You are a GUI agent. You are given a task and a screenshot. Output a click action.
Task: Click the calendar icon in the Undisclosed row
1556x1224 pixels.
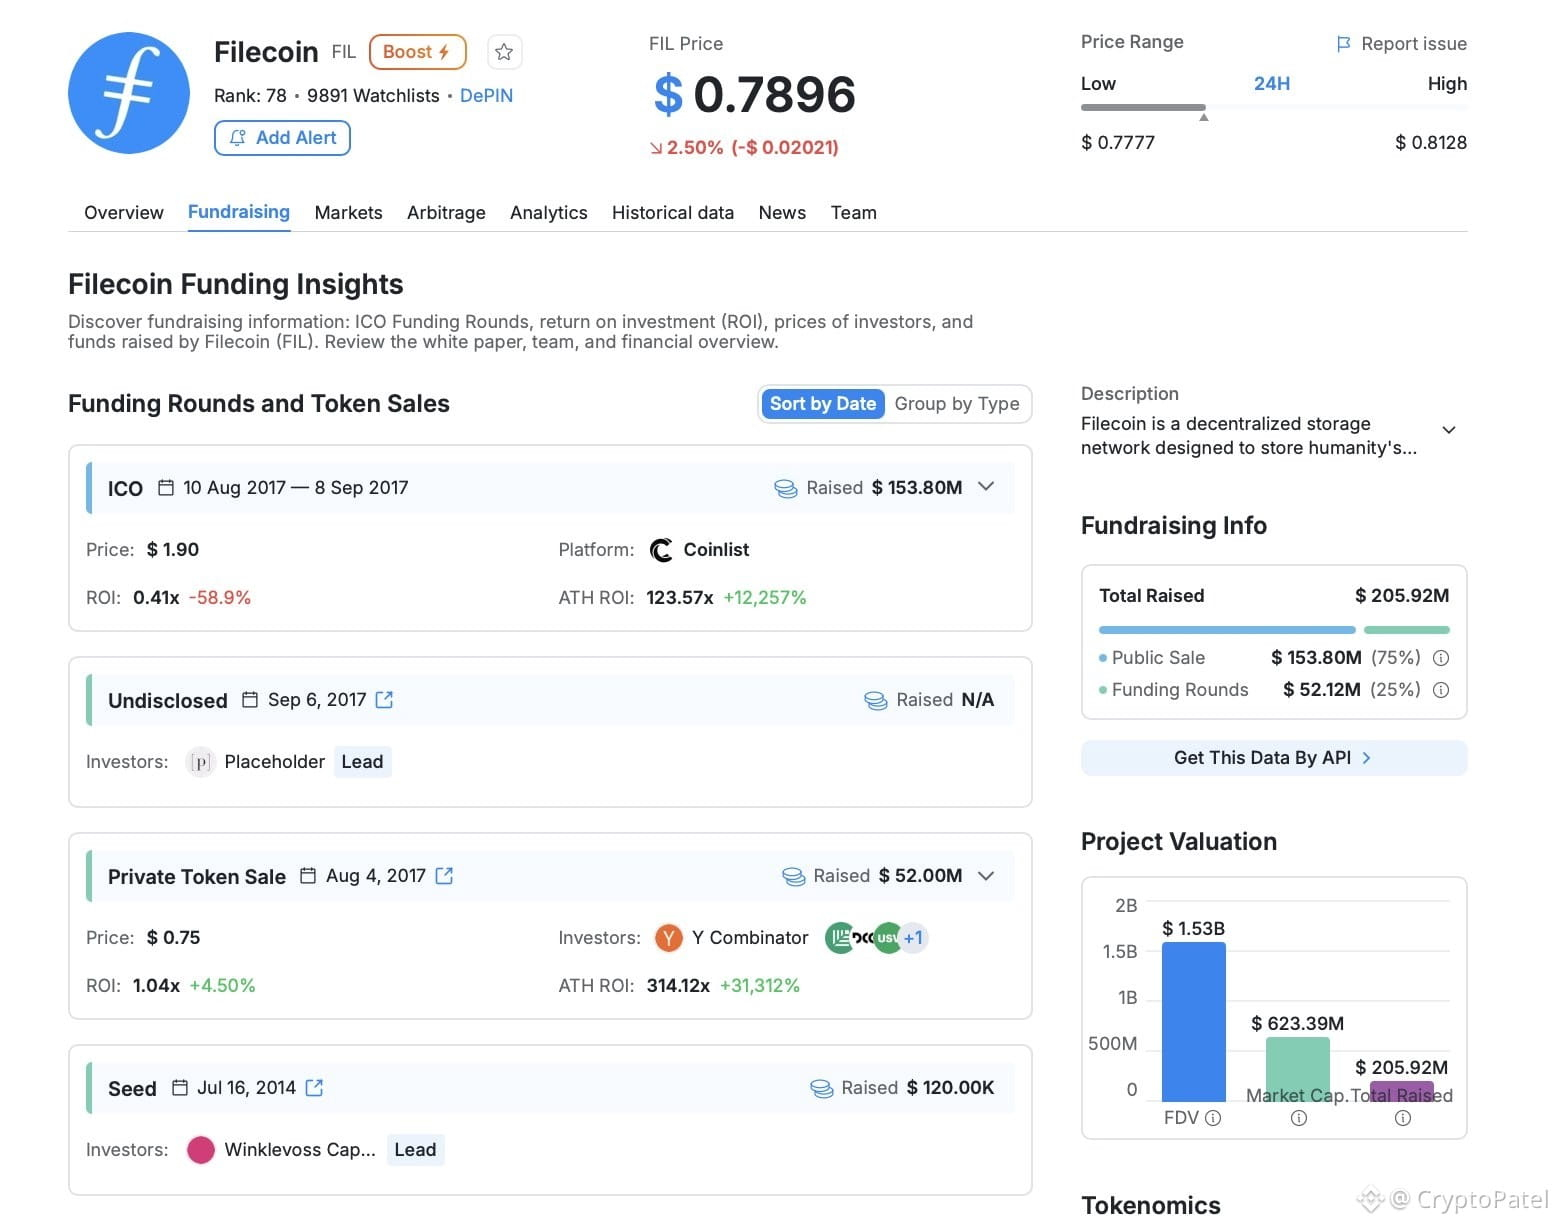[x=251, y=700]
